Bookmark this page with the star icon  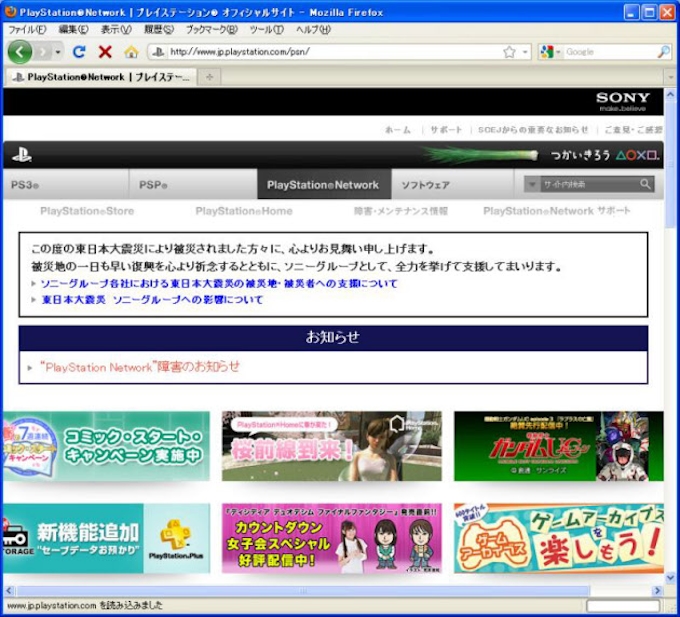coord(509,52)
